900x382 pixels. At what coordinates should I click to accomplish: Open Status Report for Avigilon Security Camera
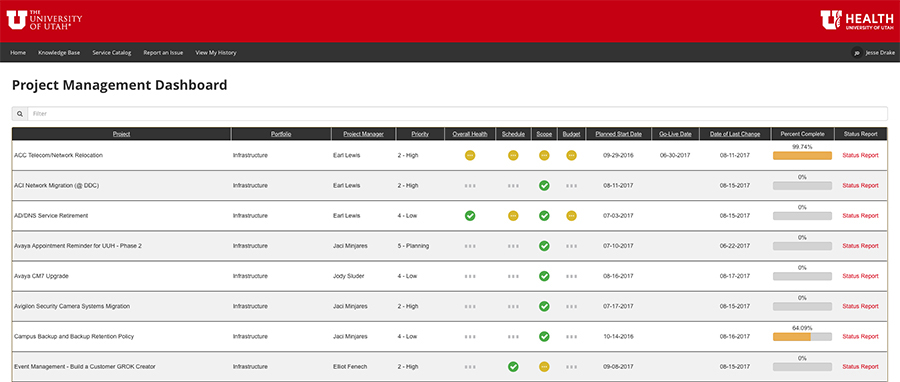pos(860,306)
